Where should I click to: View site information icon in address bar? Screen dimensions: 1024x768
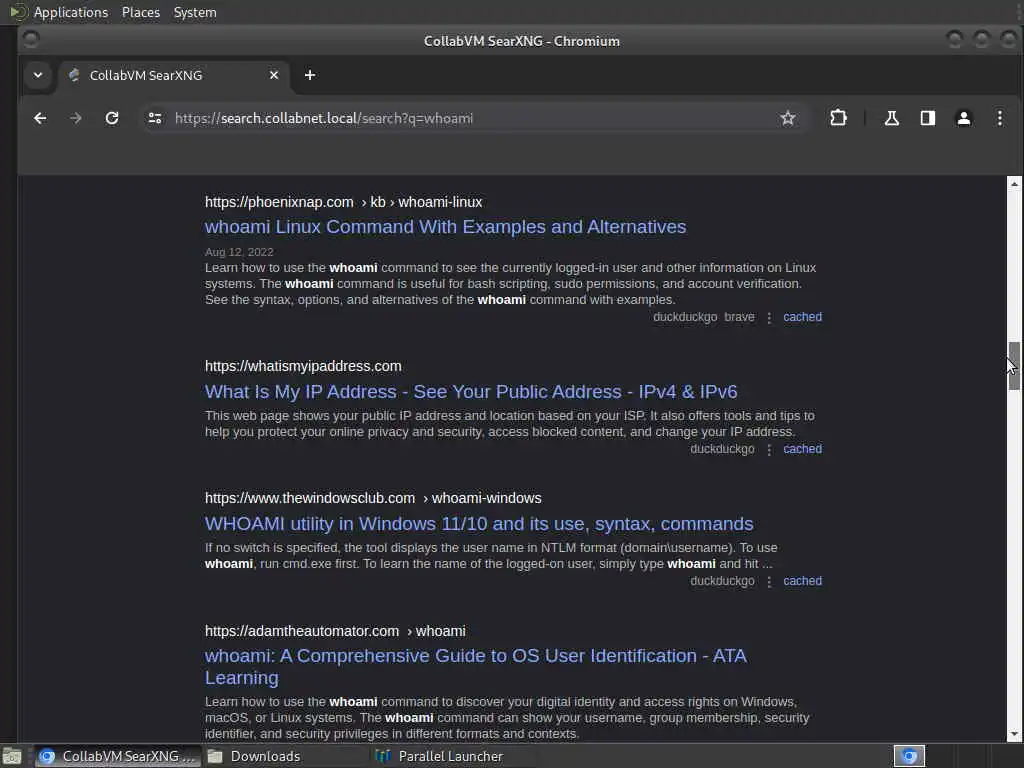coord(155,118)
